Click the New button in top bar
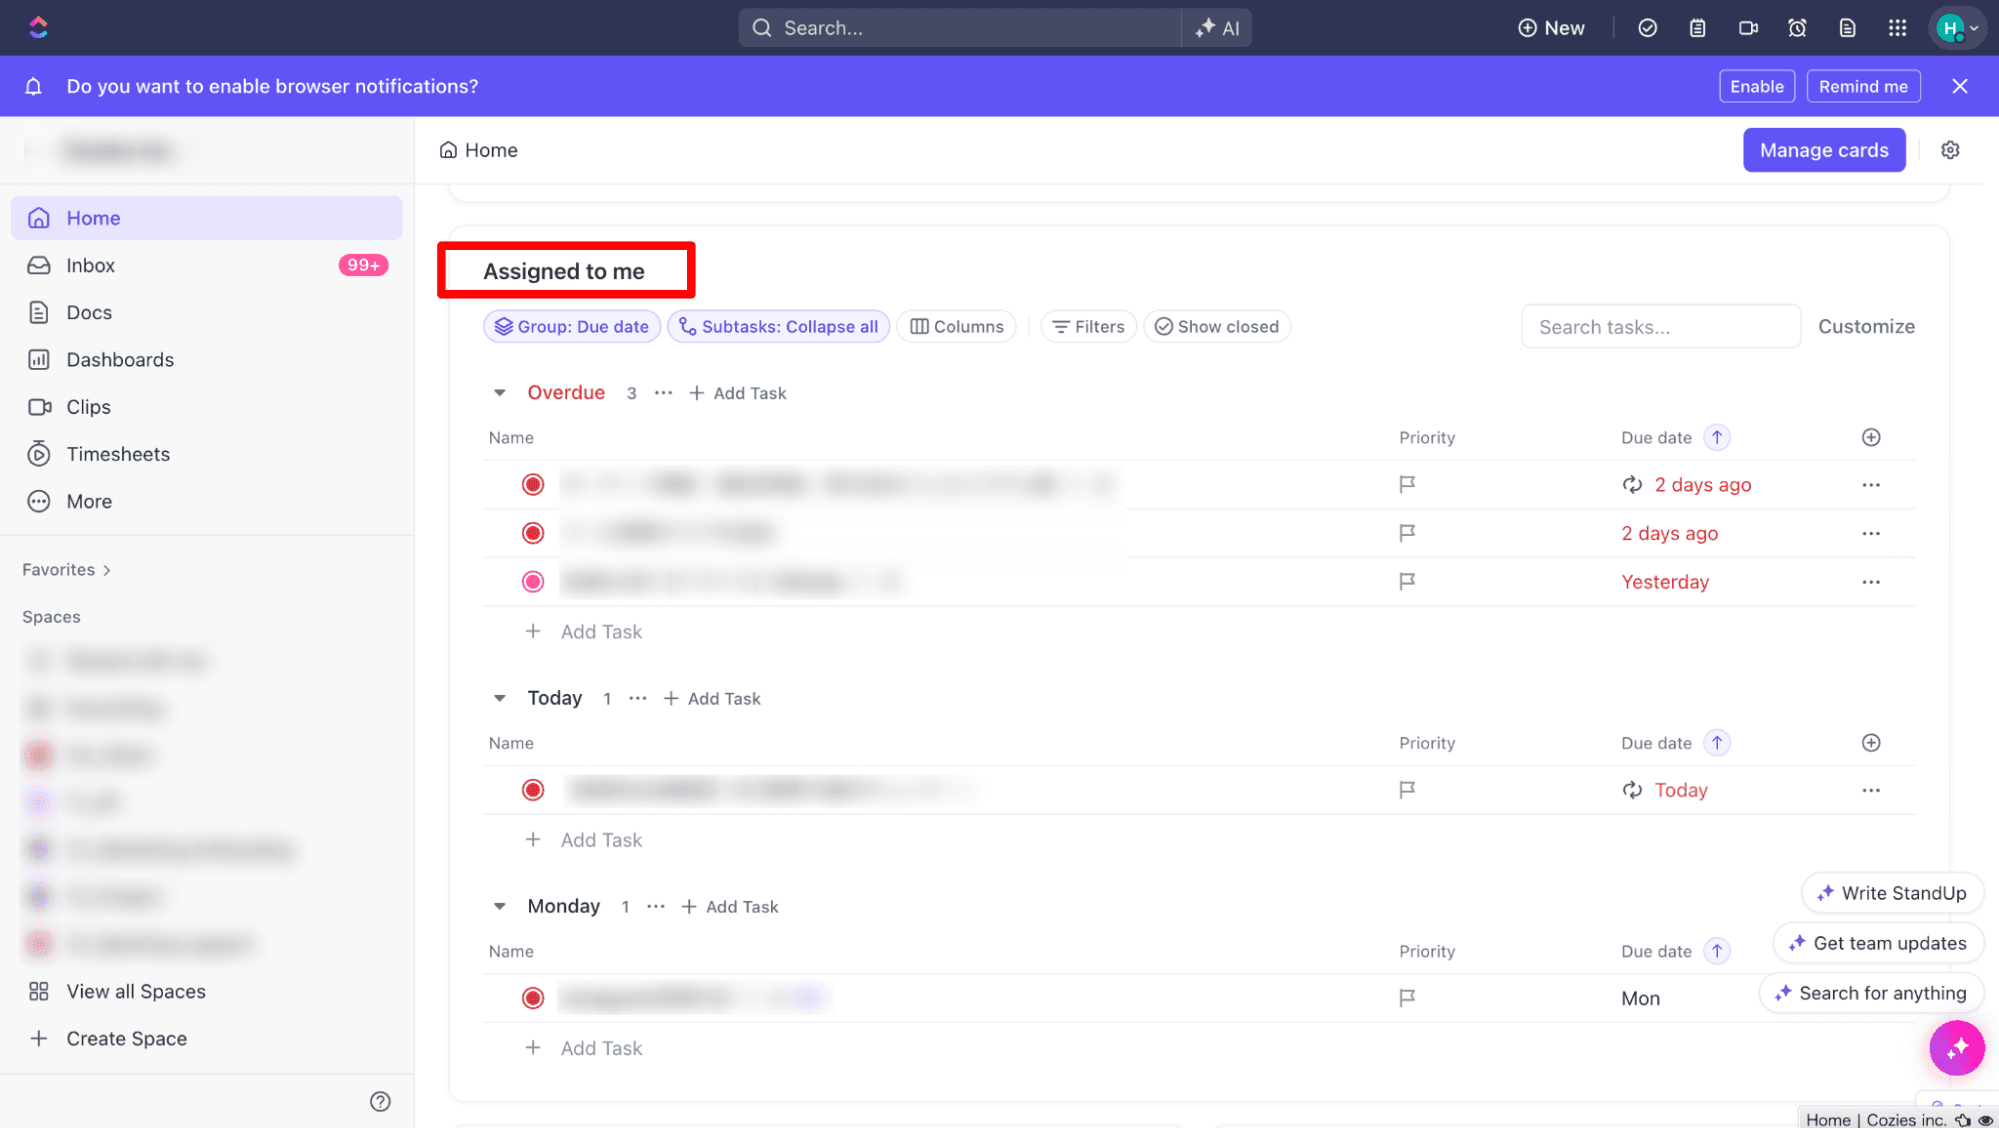1999x1129 pixels. (x=1551, y=28)
